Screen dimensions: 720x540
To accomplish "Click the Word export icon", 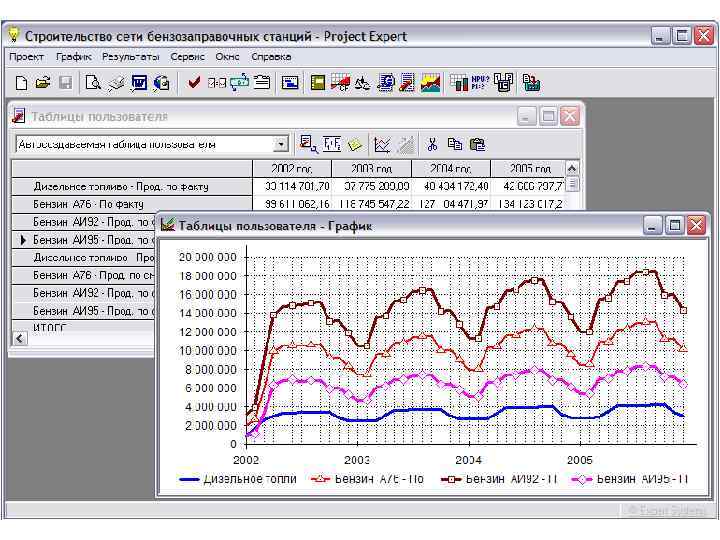I will point(139,83).
